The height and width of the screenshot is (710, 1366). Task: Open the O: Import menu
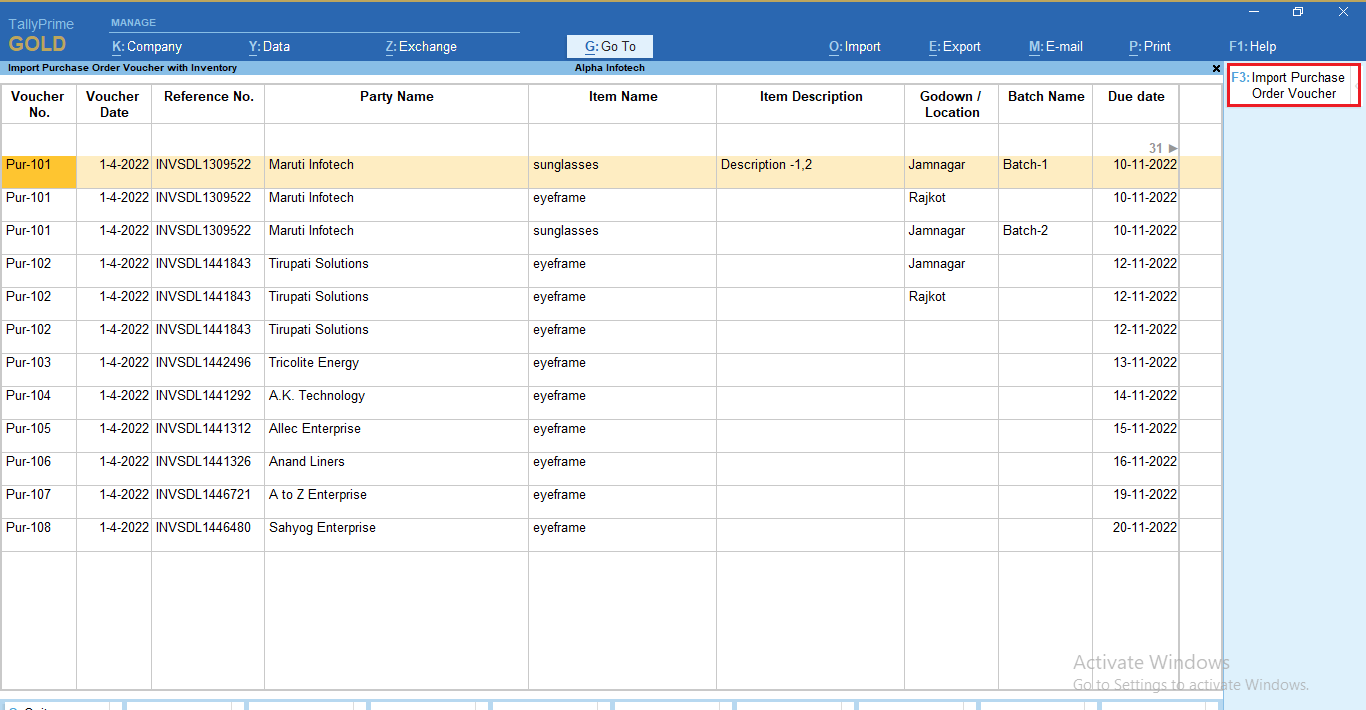855,46
